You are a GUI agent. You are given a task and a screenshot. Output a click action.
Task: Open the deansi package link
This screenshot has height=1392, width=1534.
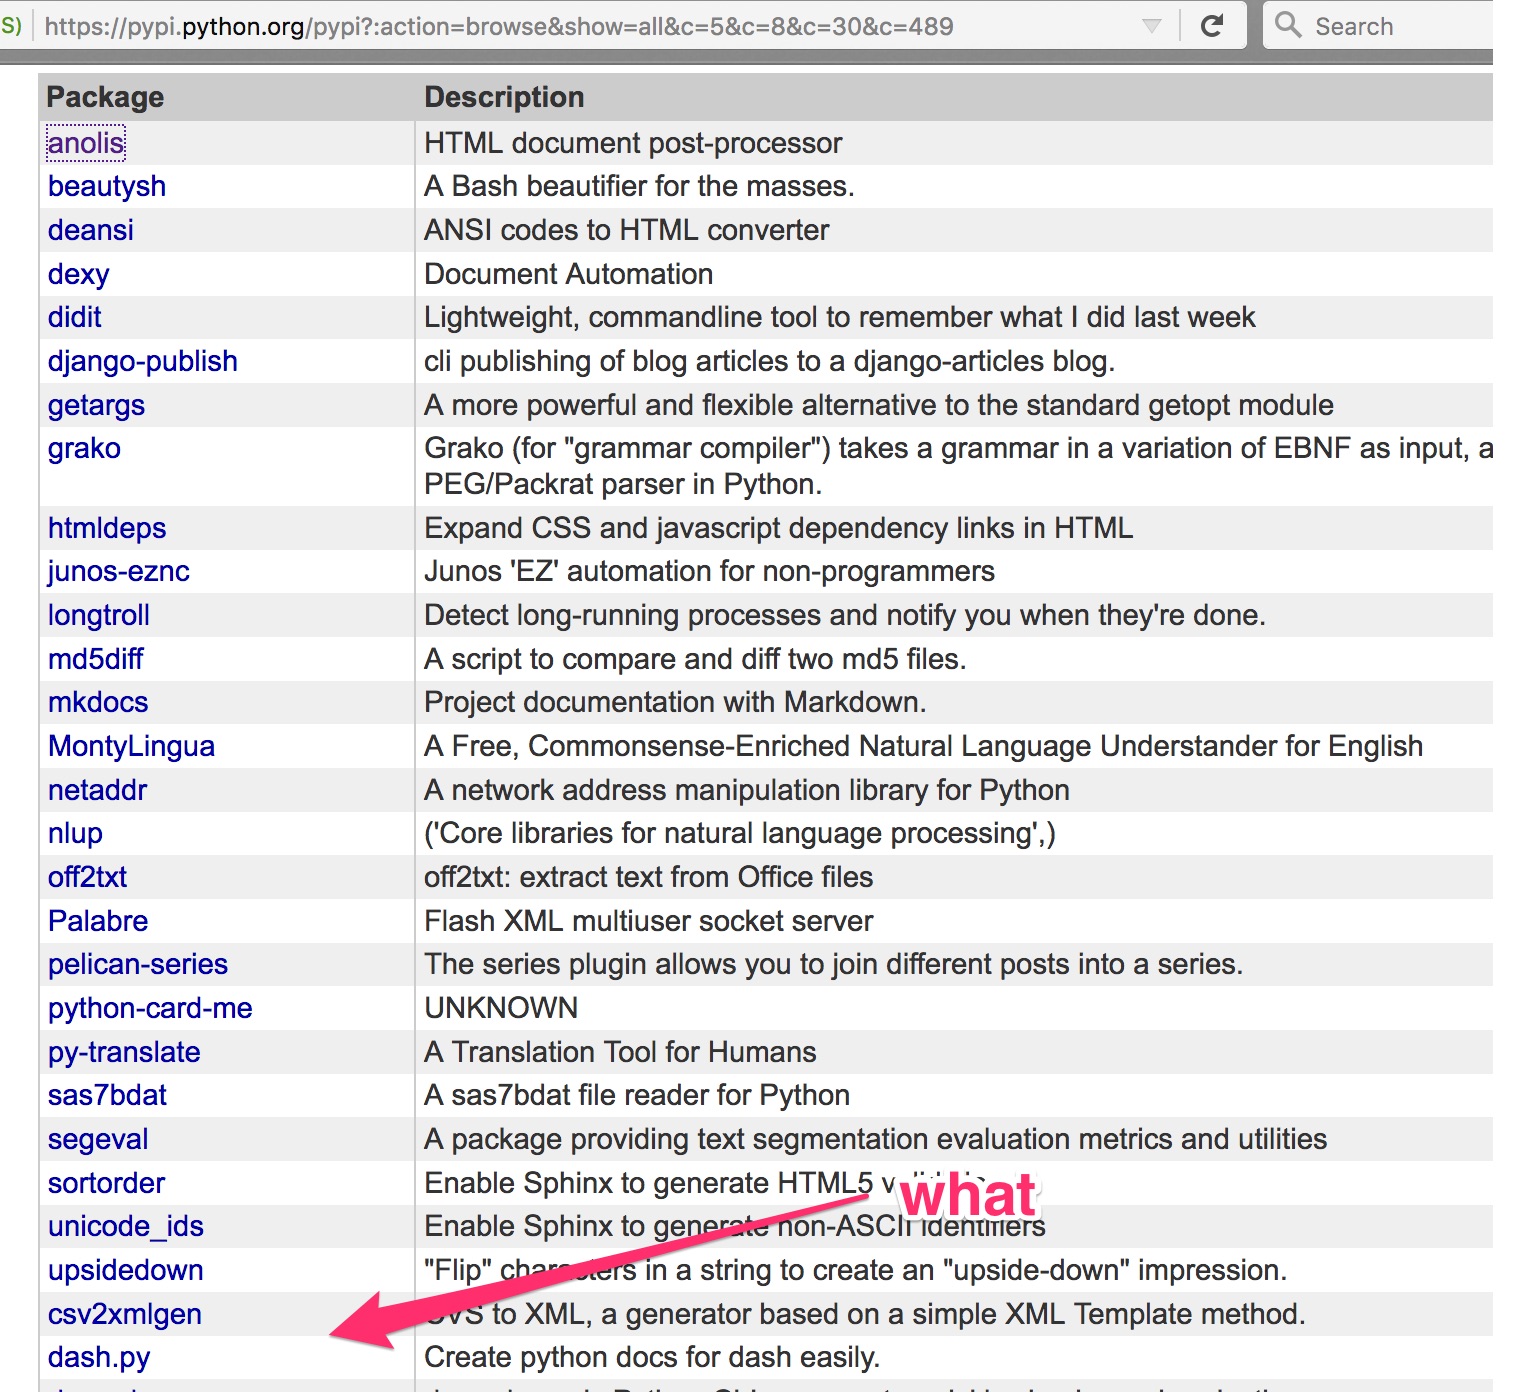click(90, 230)
